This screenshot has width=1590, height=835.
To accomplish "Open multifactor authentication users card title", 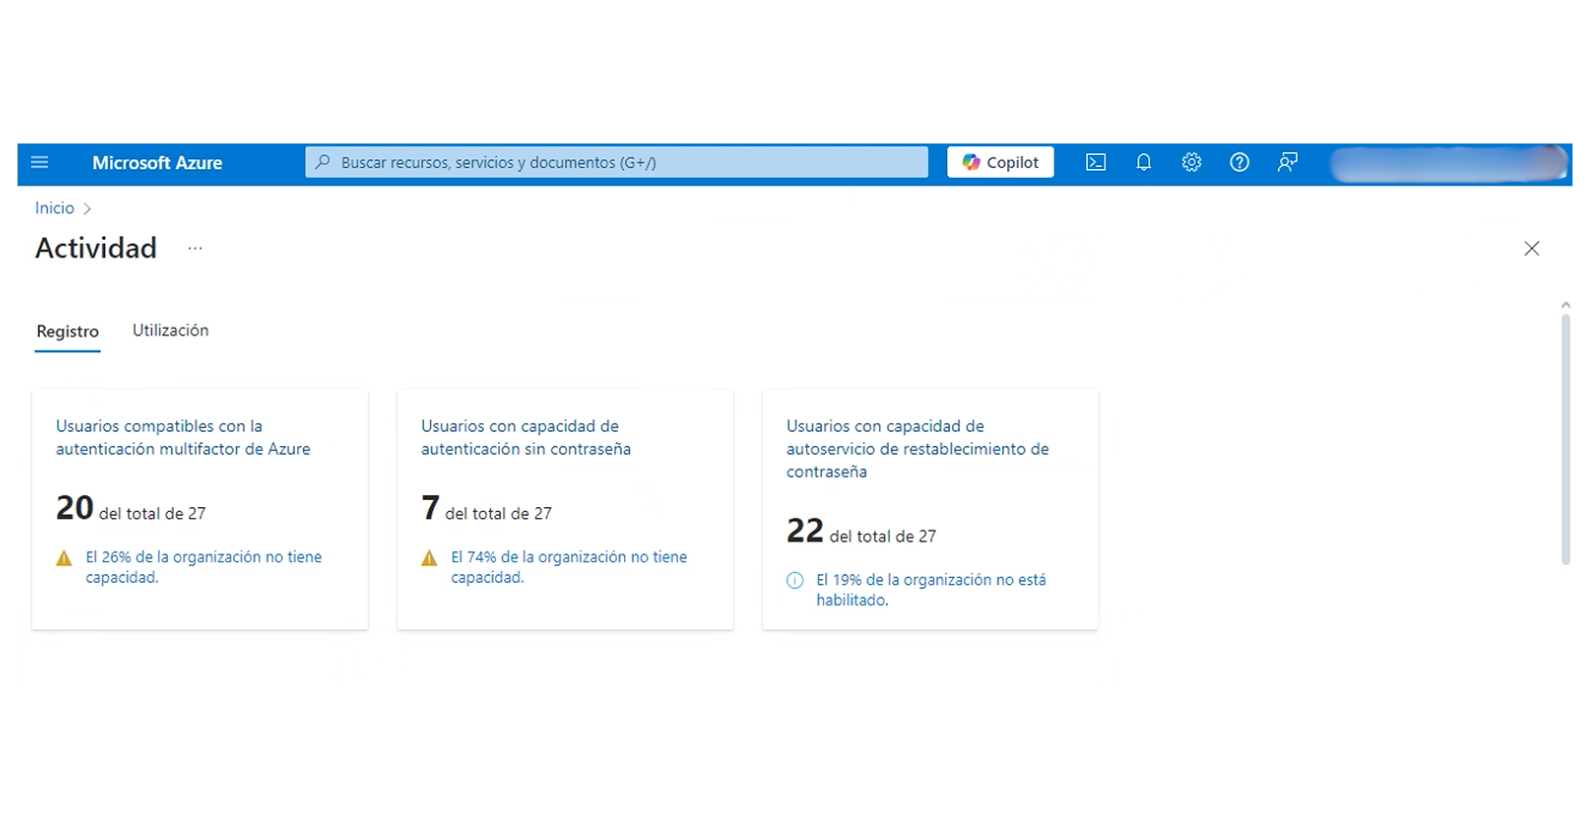I will pos(183,438).
